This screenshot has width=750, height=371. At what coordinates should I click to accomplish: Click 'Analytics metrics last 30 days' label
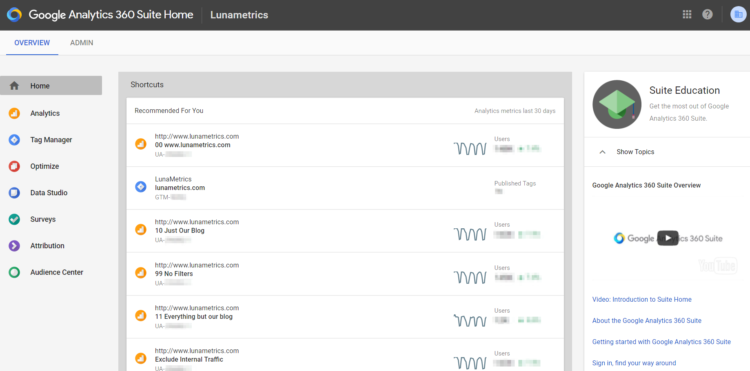[515, 111]
